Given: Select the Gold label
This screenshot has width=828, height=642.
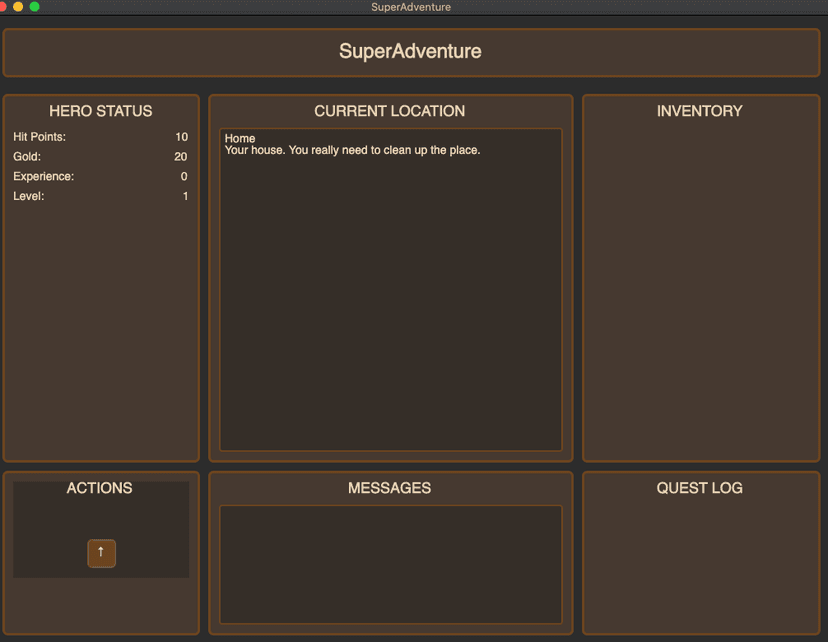Looking at the screenshot, I should click(27, 157).
